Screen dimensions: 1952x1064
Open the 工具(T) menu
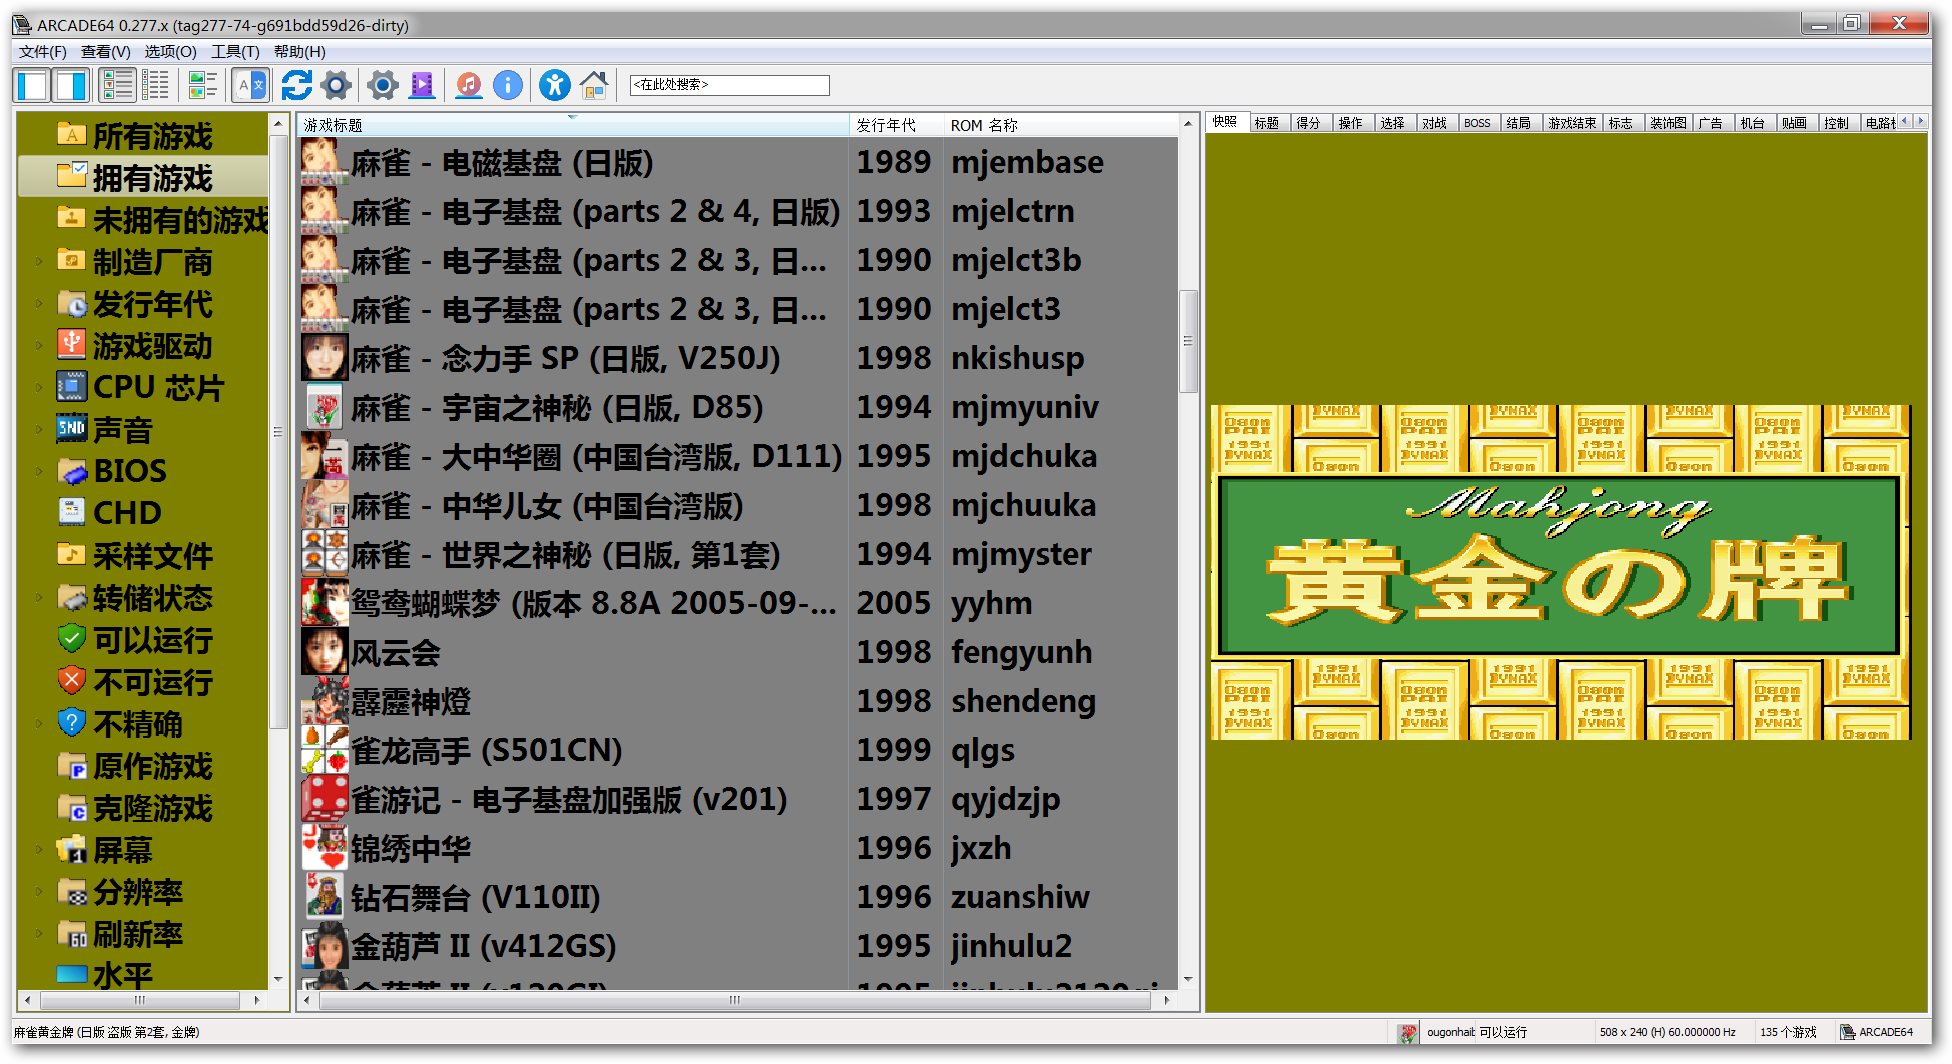pos(235,52)
